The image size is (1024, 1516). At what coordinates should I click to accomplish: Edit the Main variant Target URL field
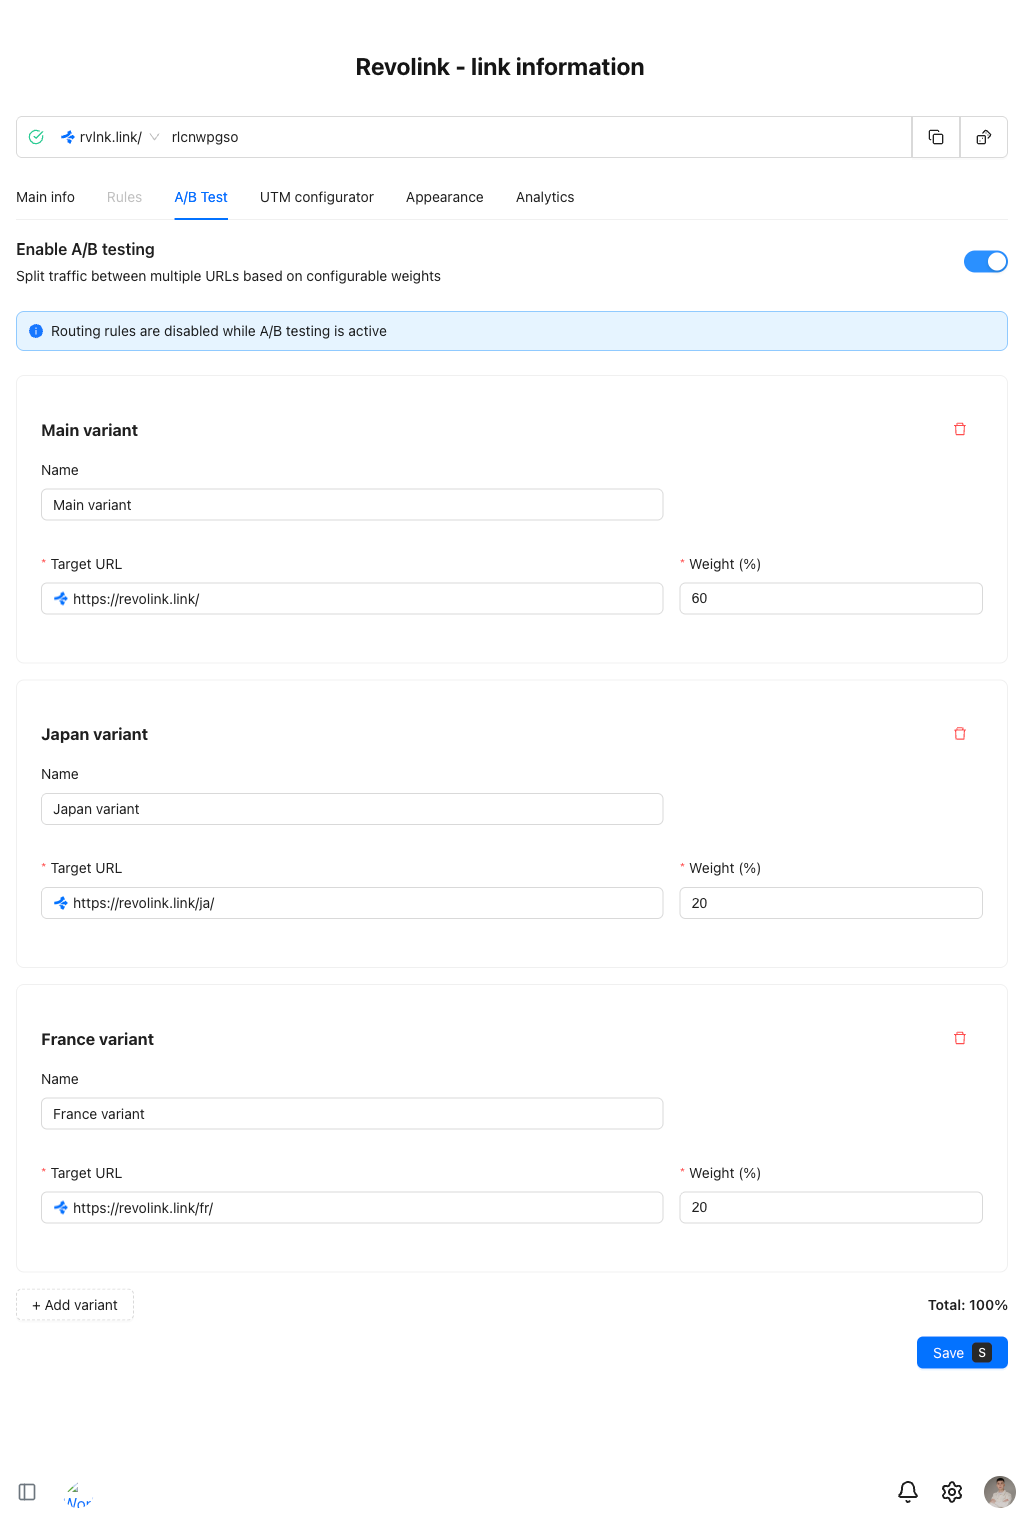[x=352, y=599]
